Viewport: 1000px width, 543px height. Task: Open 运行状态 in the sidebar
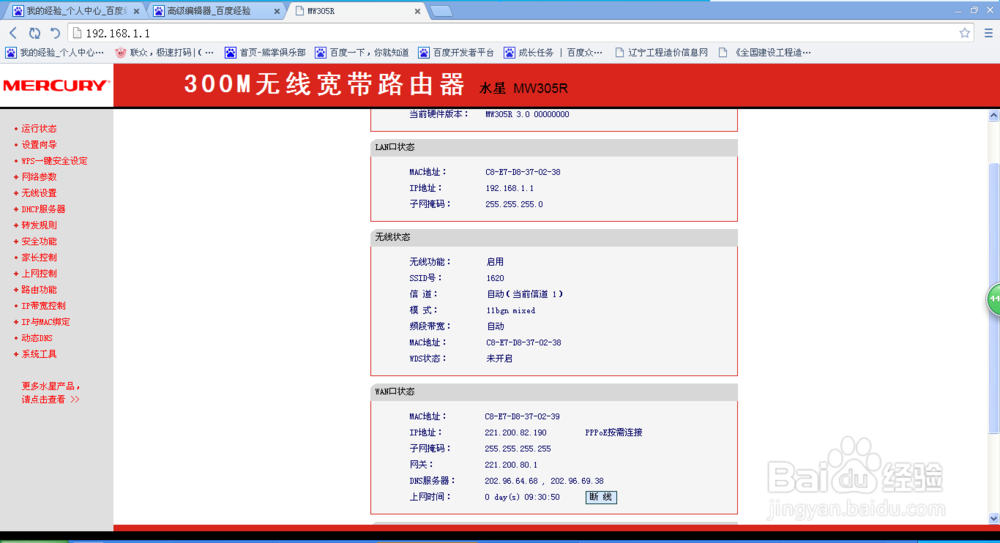pos(39,129)
